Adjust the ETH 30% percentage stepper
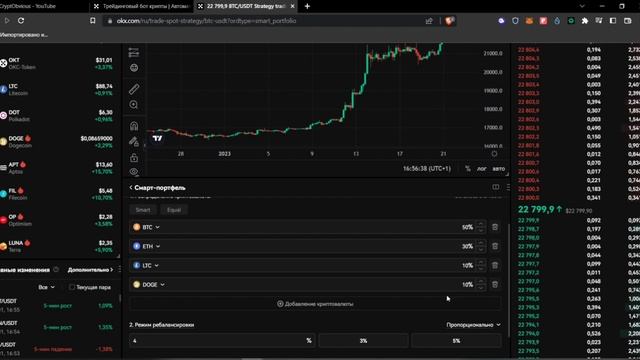This screenshot has width=640, height=360. pyautogui.click(x=481, y=246)
